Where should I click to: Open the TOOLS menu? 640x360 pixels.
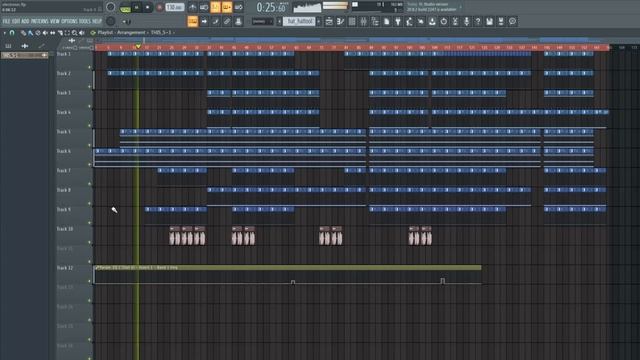coord(84,21)
